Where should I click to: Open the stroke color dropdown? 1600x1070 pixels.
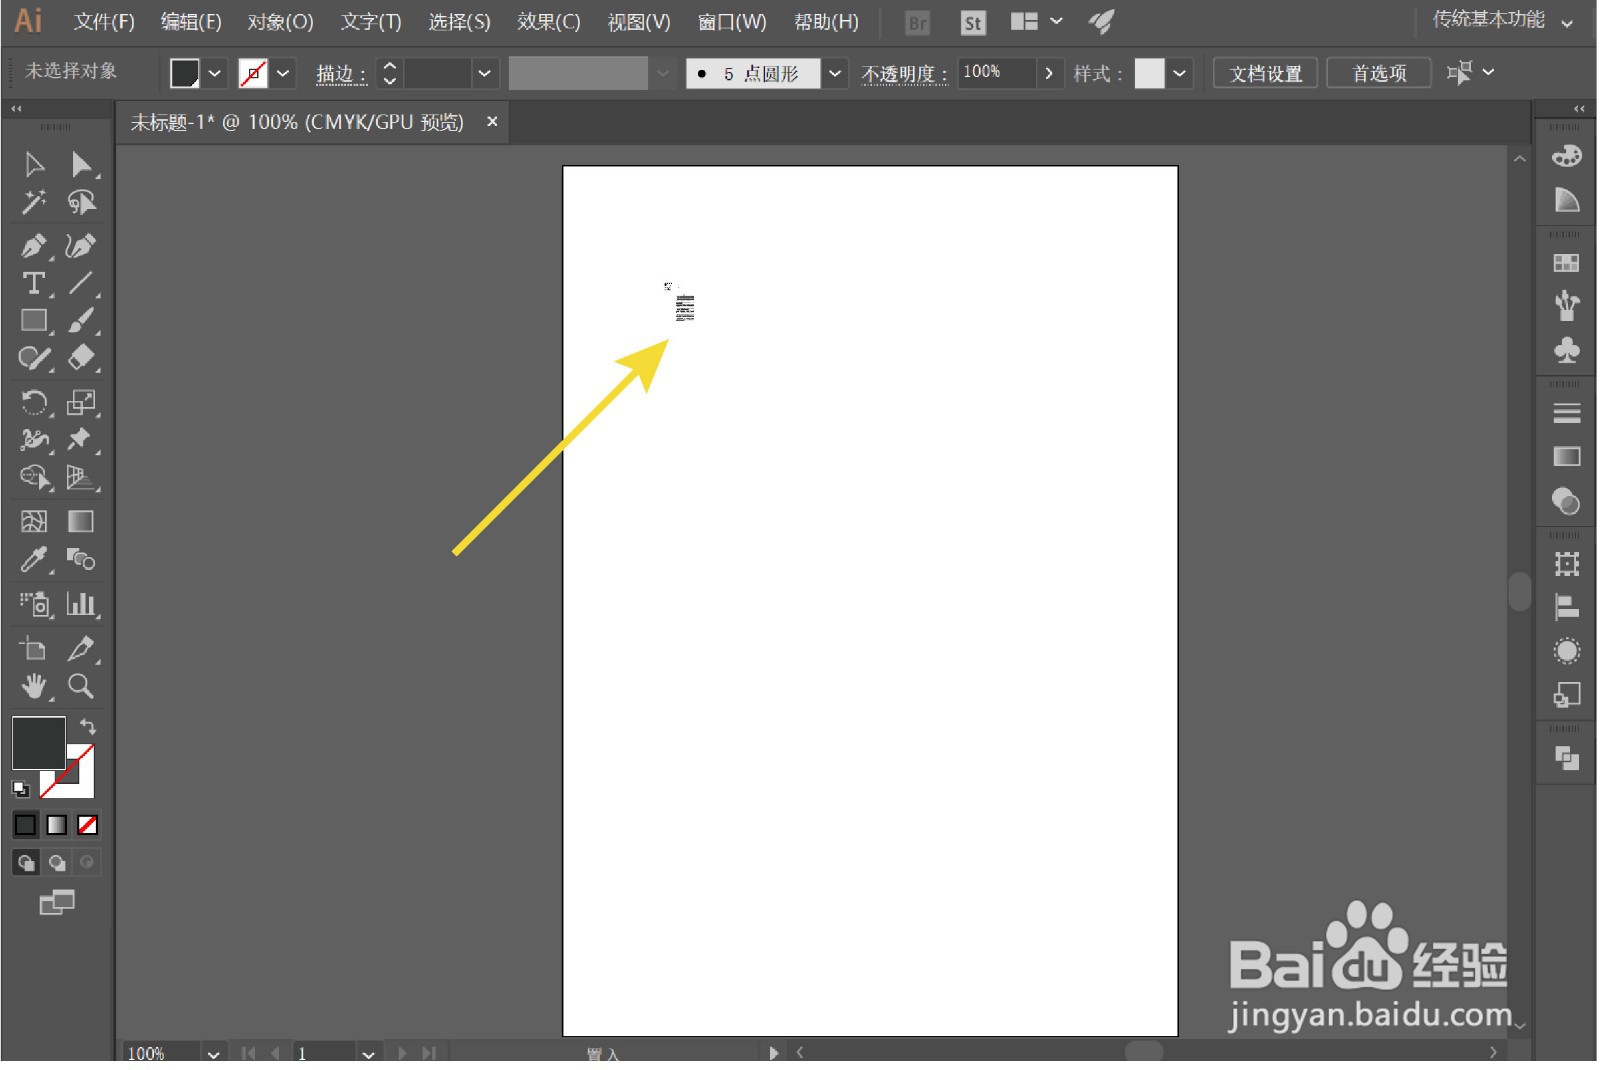(x=284, y=73)
